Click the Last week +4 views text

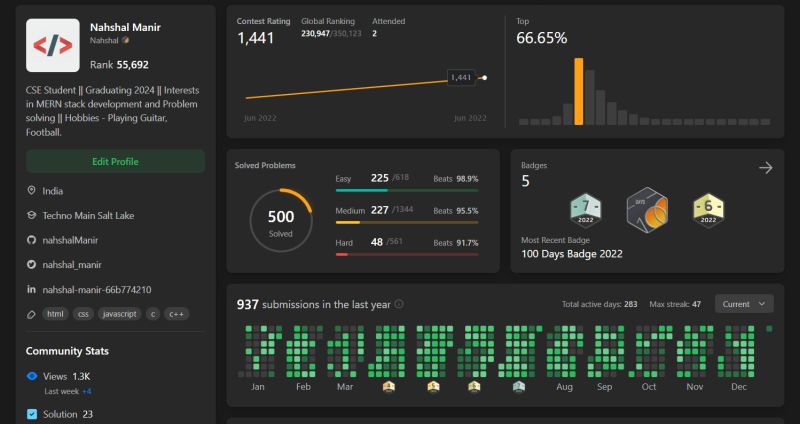(x=68, y=391)
